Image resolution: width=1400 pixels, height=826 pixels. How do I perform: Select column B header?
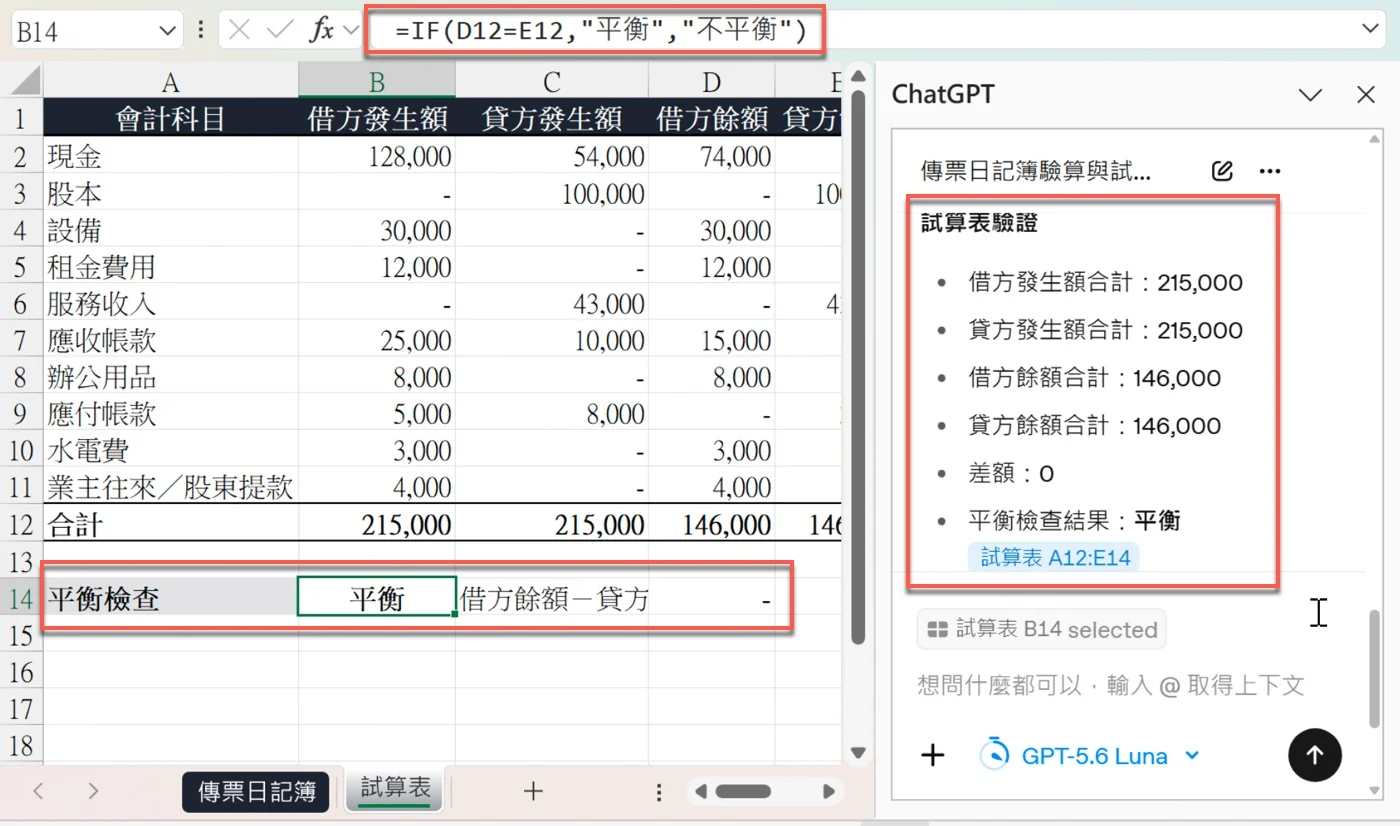click(x=377, y=81)
